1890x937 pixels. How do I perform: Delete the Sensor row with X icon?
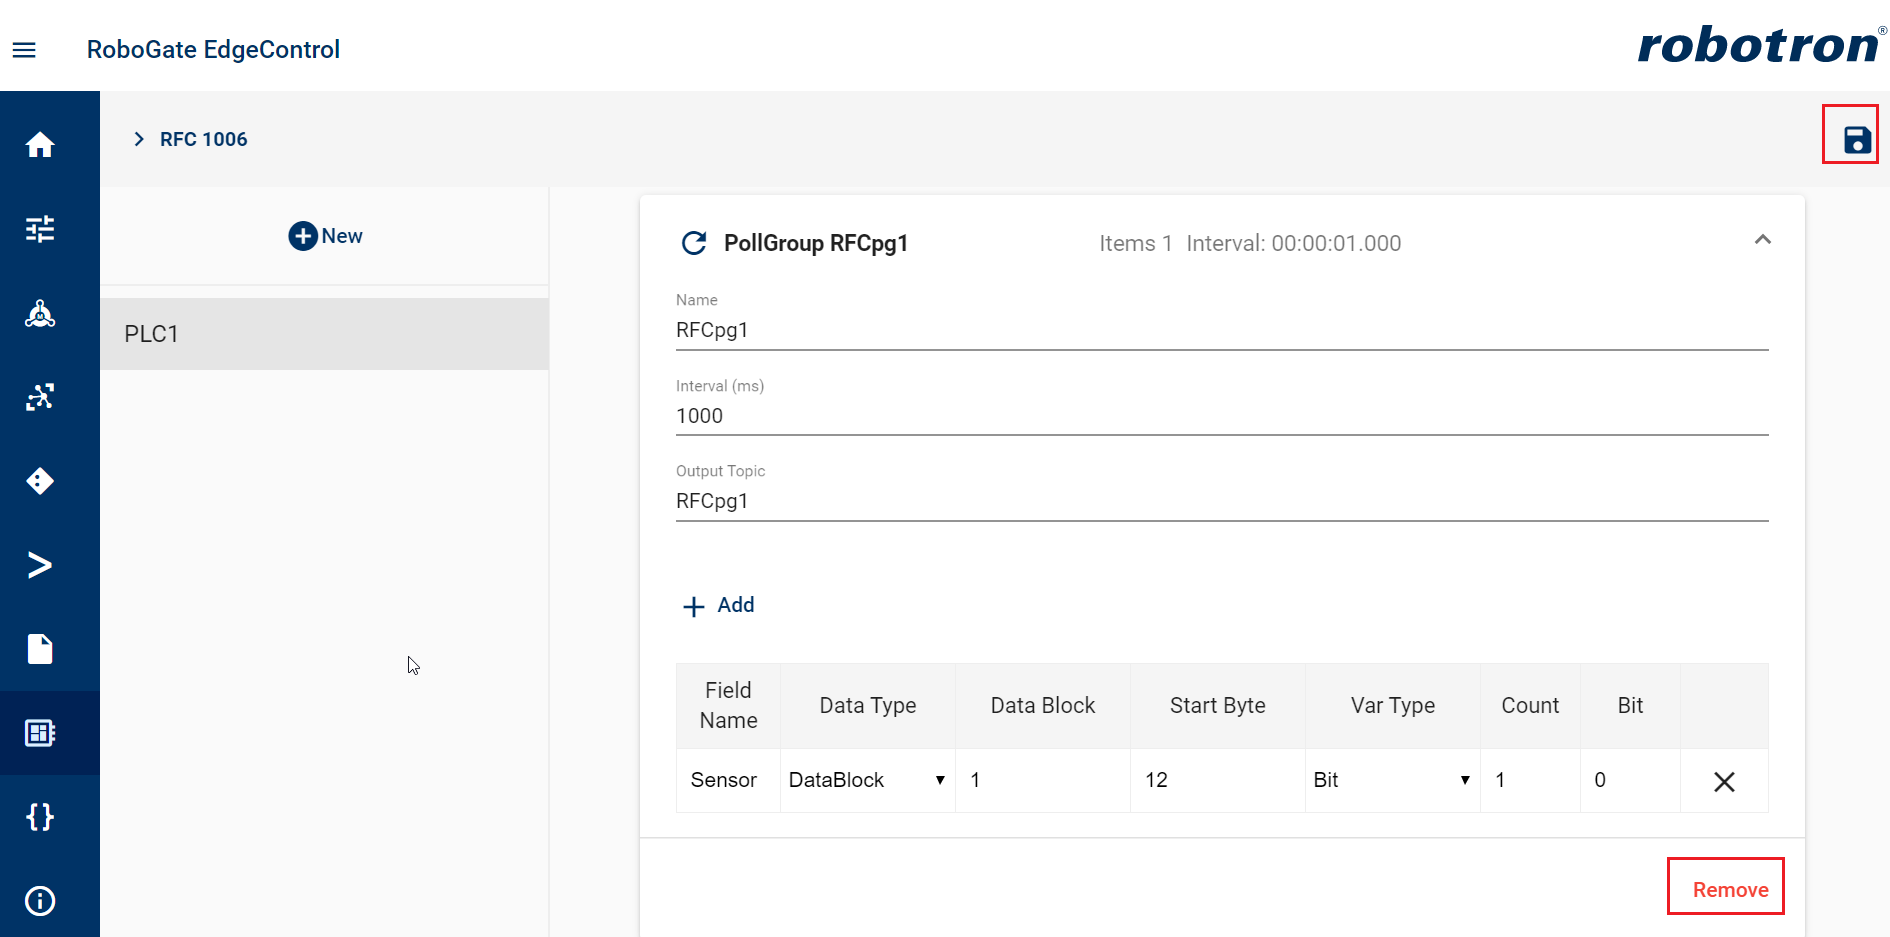(x=1724, y=782)
